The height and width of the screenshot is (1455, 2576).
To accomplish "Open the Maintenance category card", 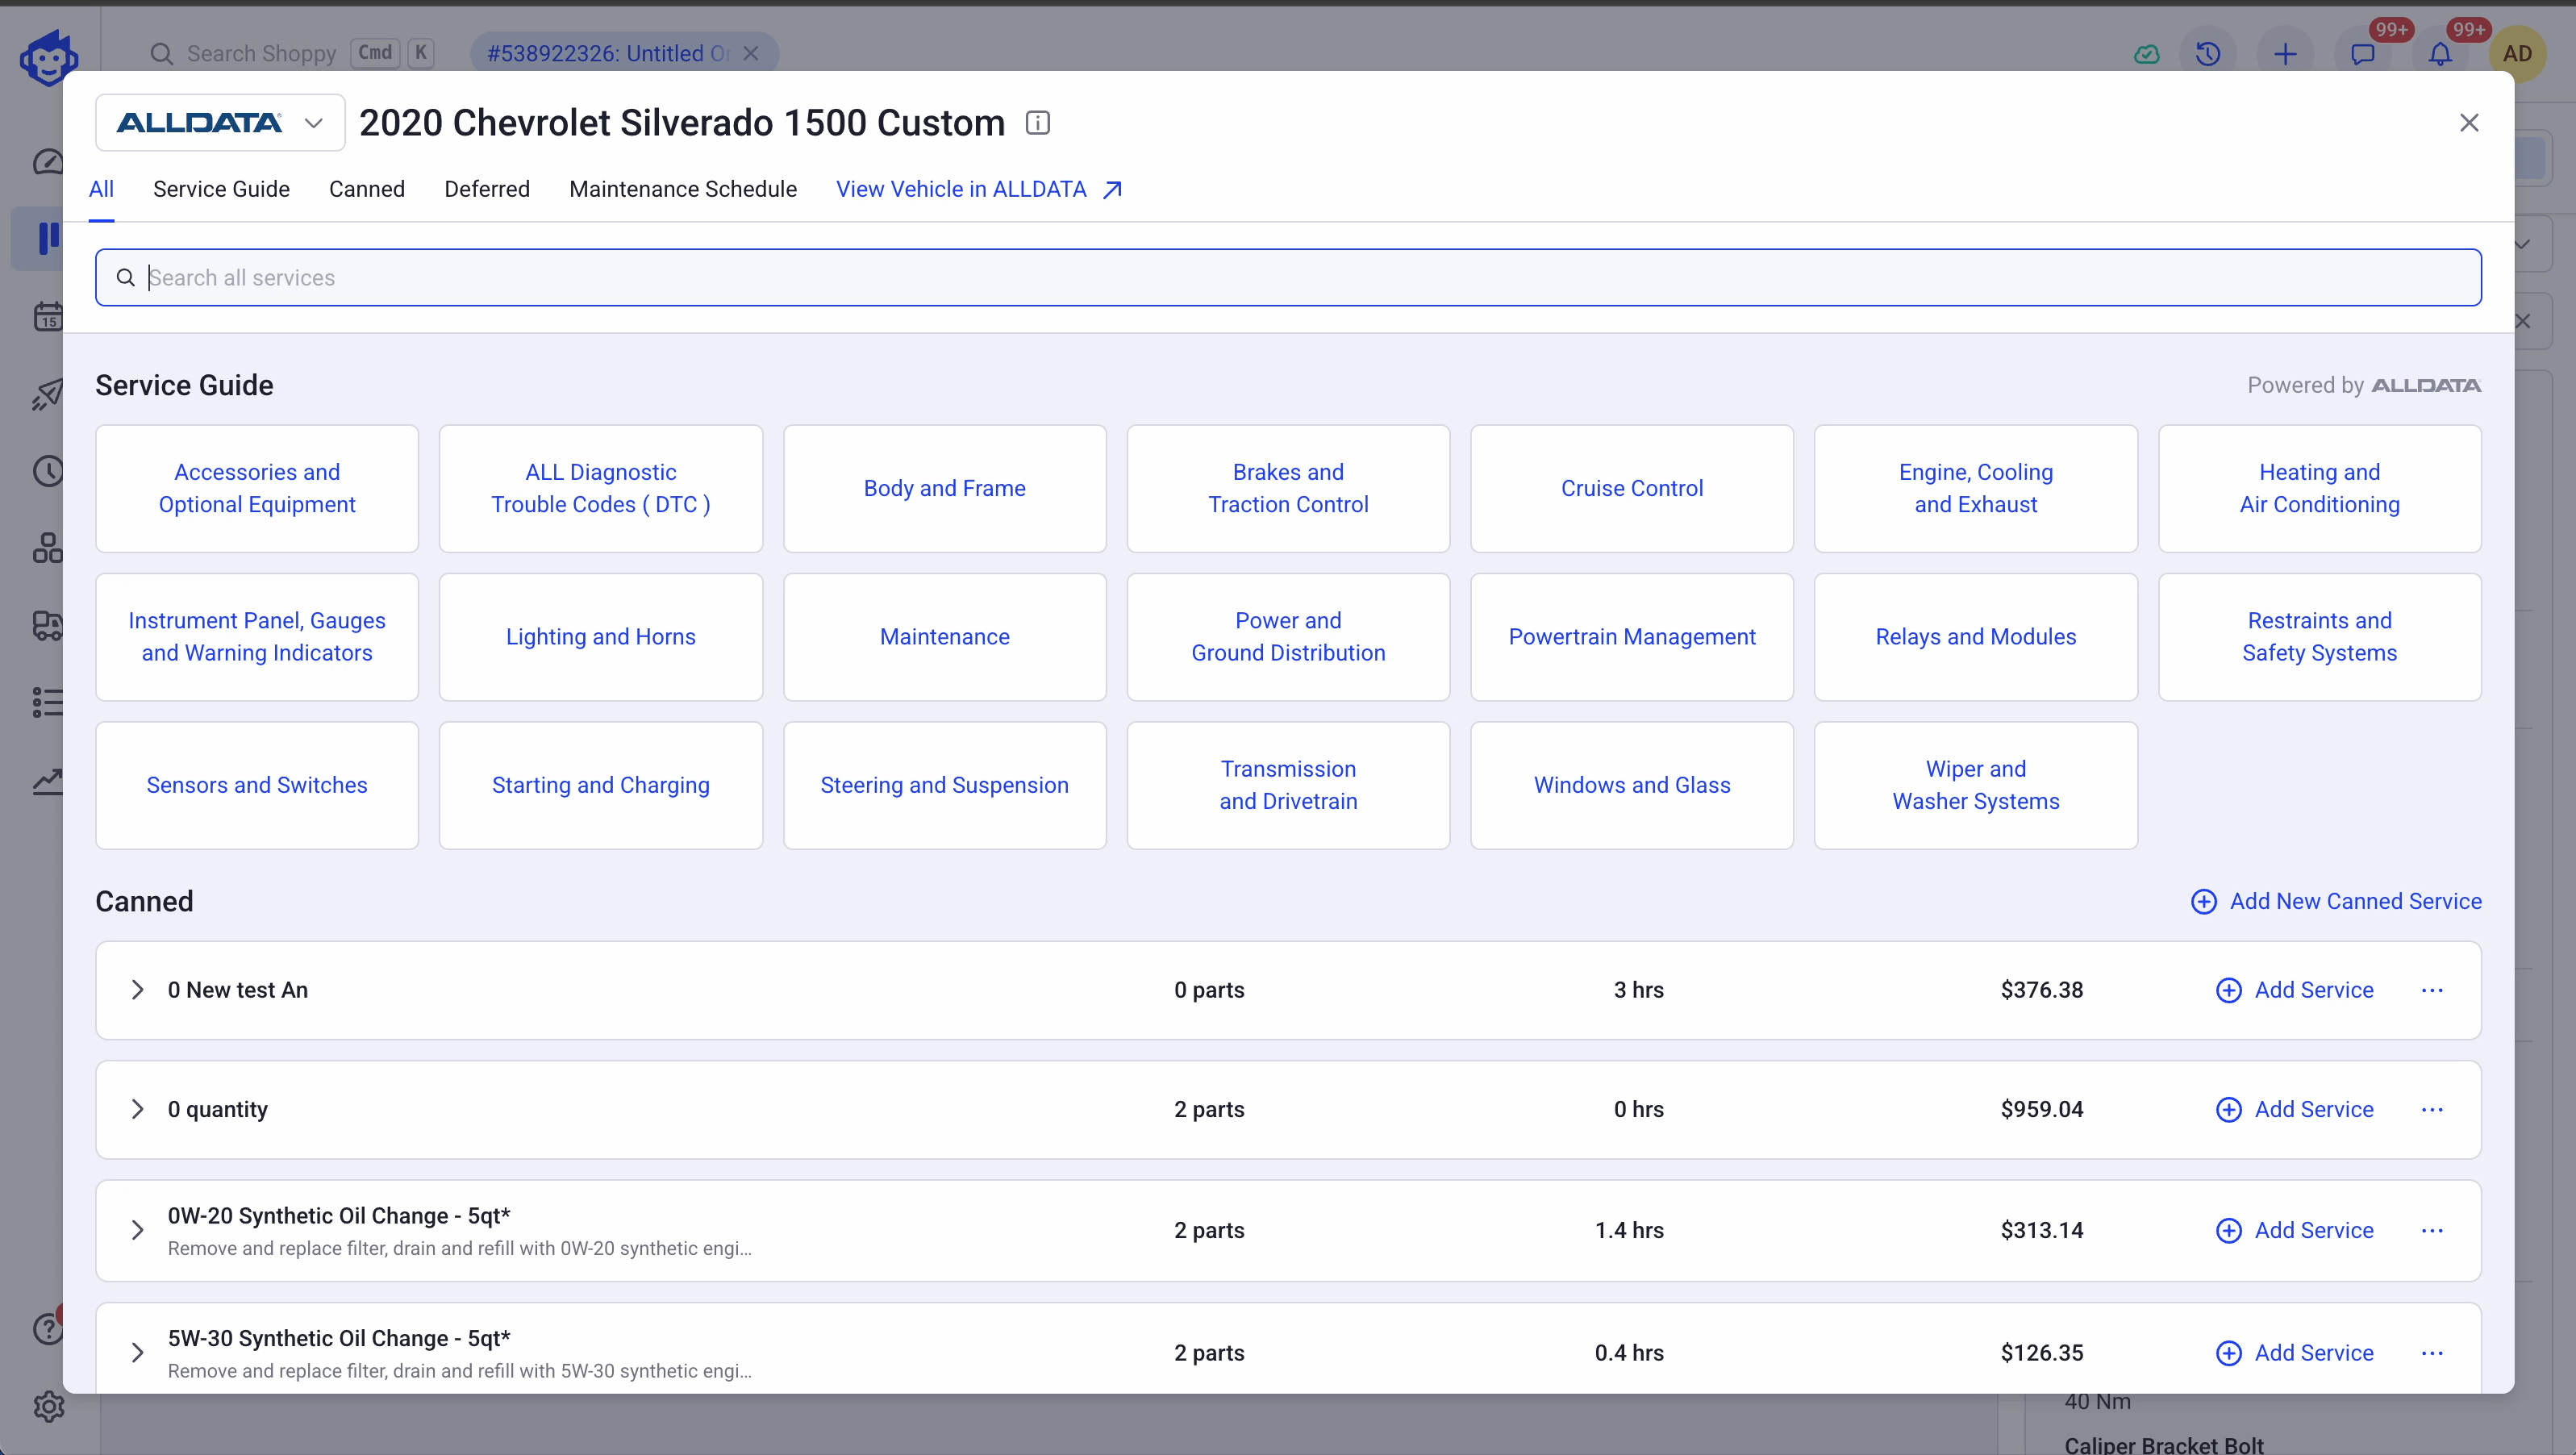I will (x=945, y=637).
